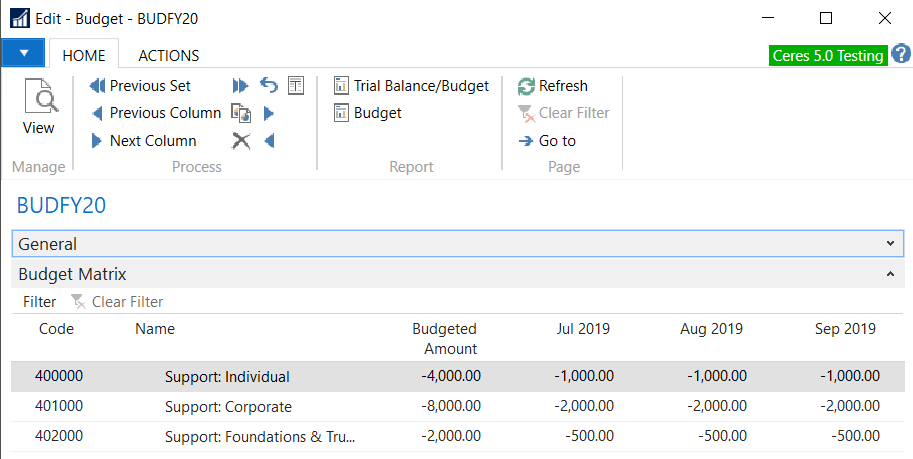The image size is (913, 459).
Task: Click the View document icon
Action: tap(38, 98)
